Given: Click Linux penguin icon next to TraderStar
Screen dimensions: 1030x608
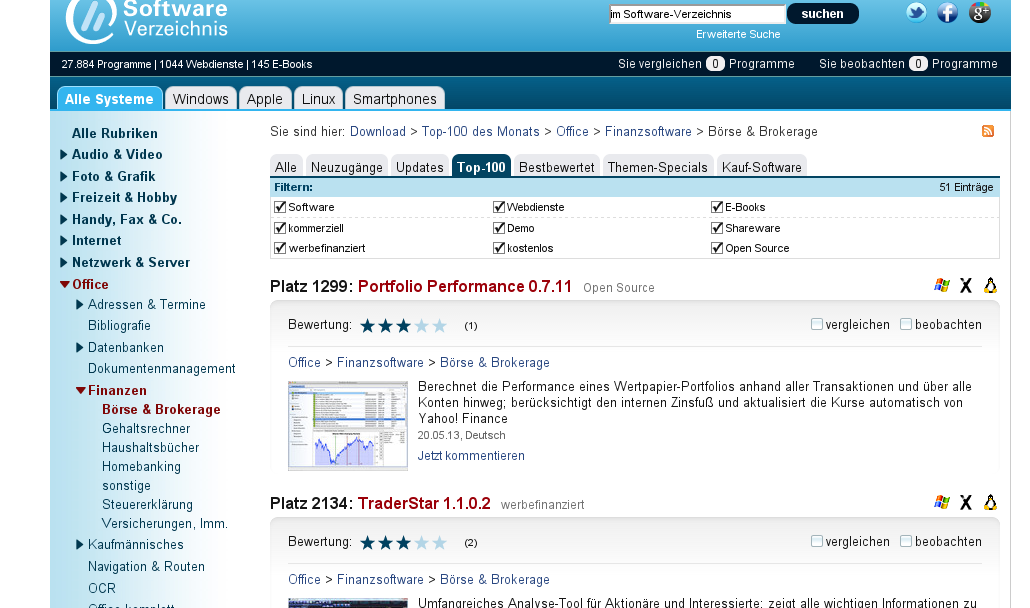Looking at the screenshot, I should (990, 503).
